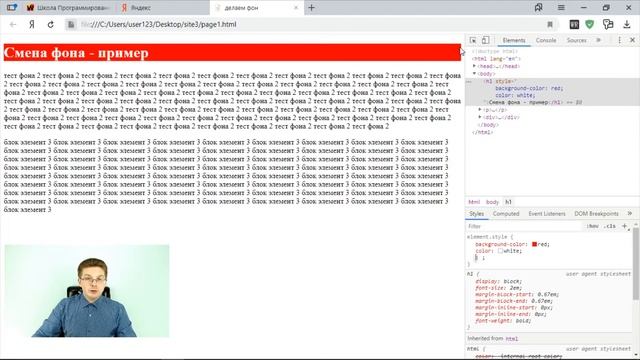Click the ellipsis beside the selected h1 row
This screenshot has width=640, height=360.
(470, 82)
